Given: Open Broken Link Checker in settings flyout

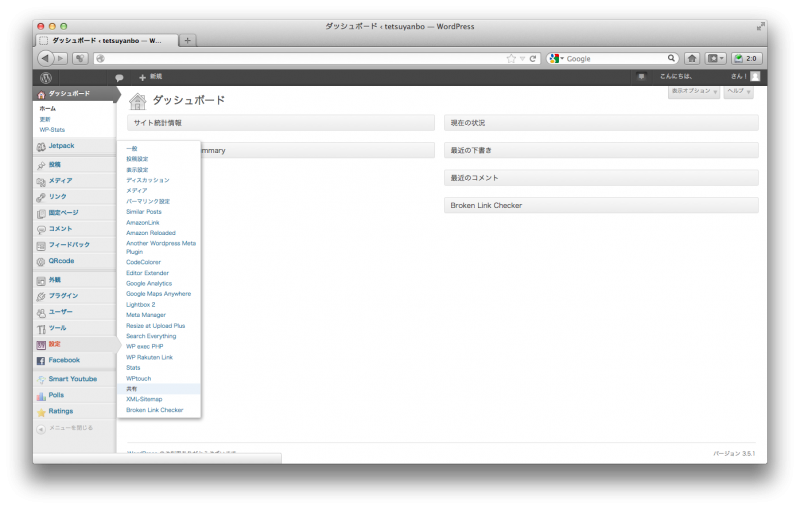Looking at the screenshot, I should 155,410.
